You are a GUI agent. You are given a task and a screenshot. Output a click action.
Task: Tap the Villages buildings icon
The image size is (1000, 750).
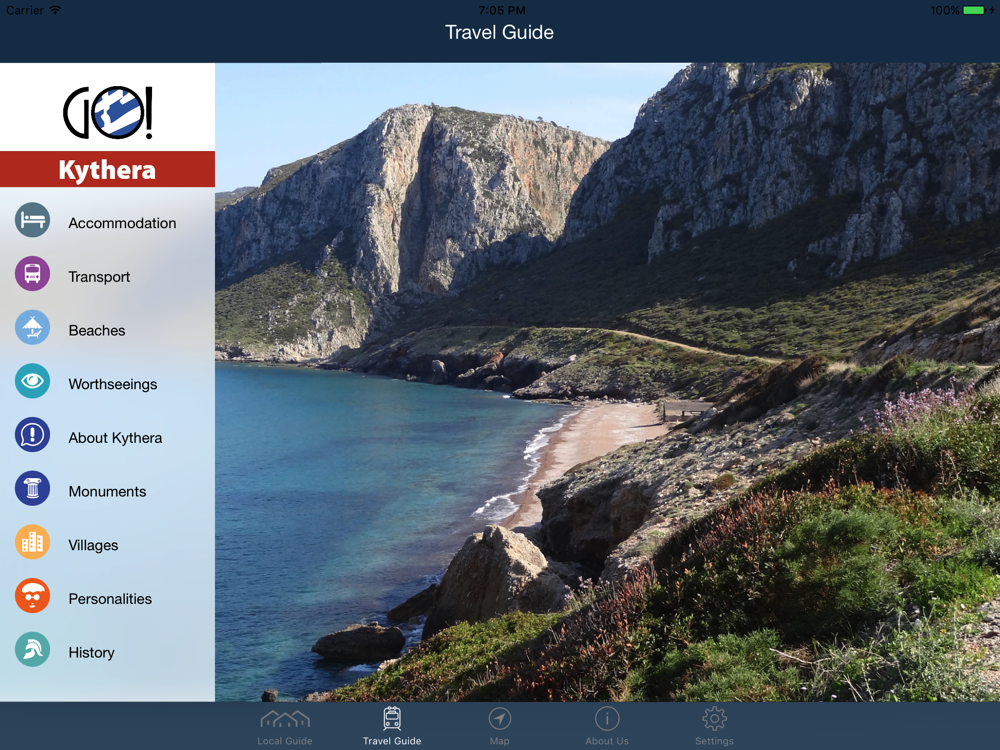[33, 542]
